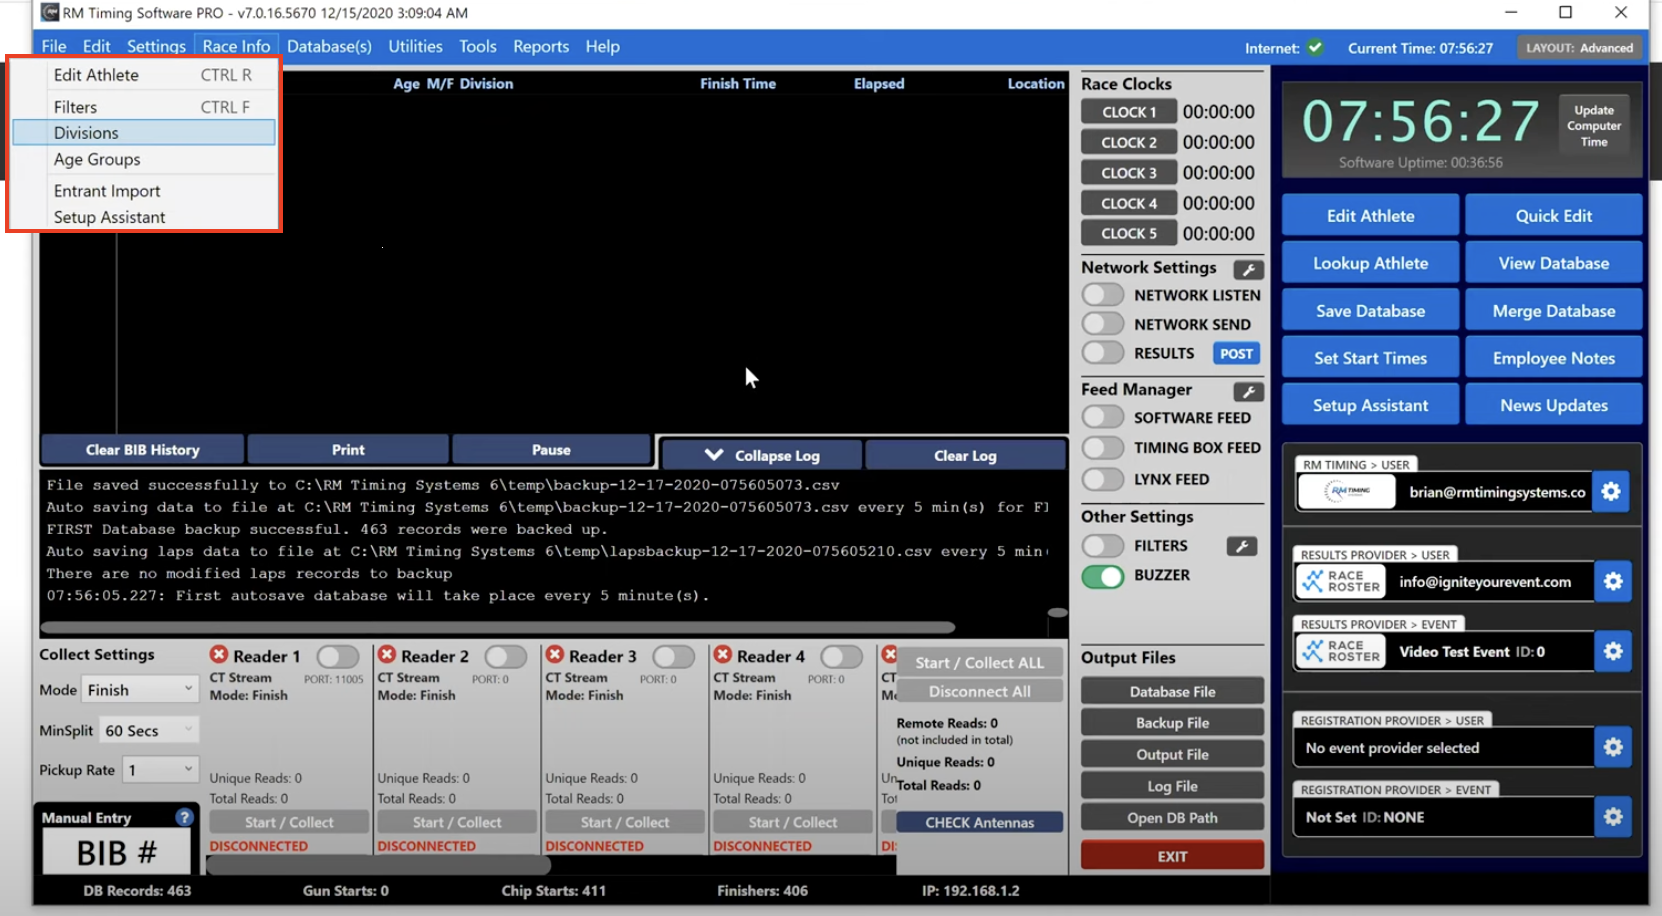Click gear icon for RM Timing user
This screenshot has height=916, width=1662.
point(1610,491)
